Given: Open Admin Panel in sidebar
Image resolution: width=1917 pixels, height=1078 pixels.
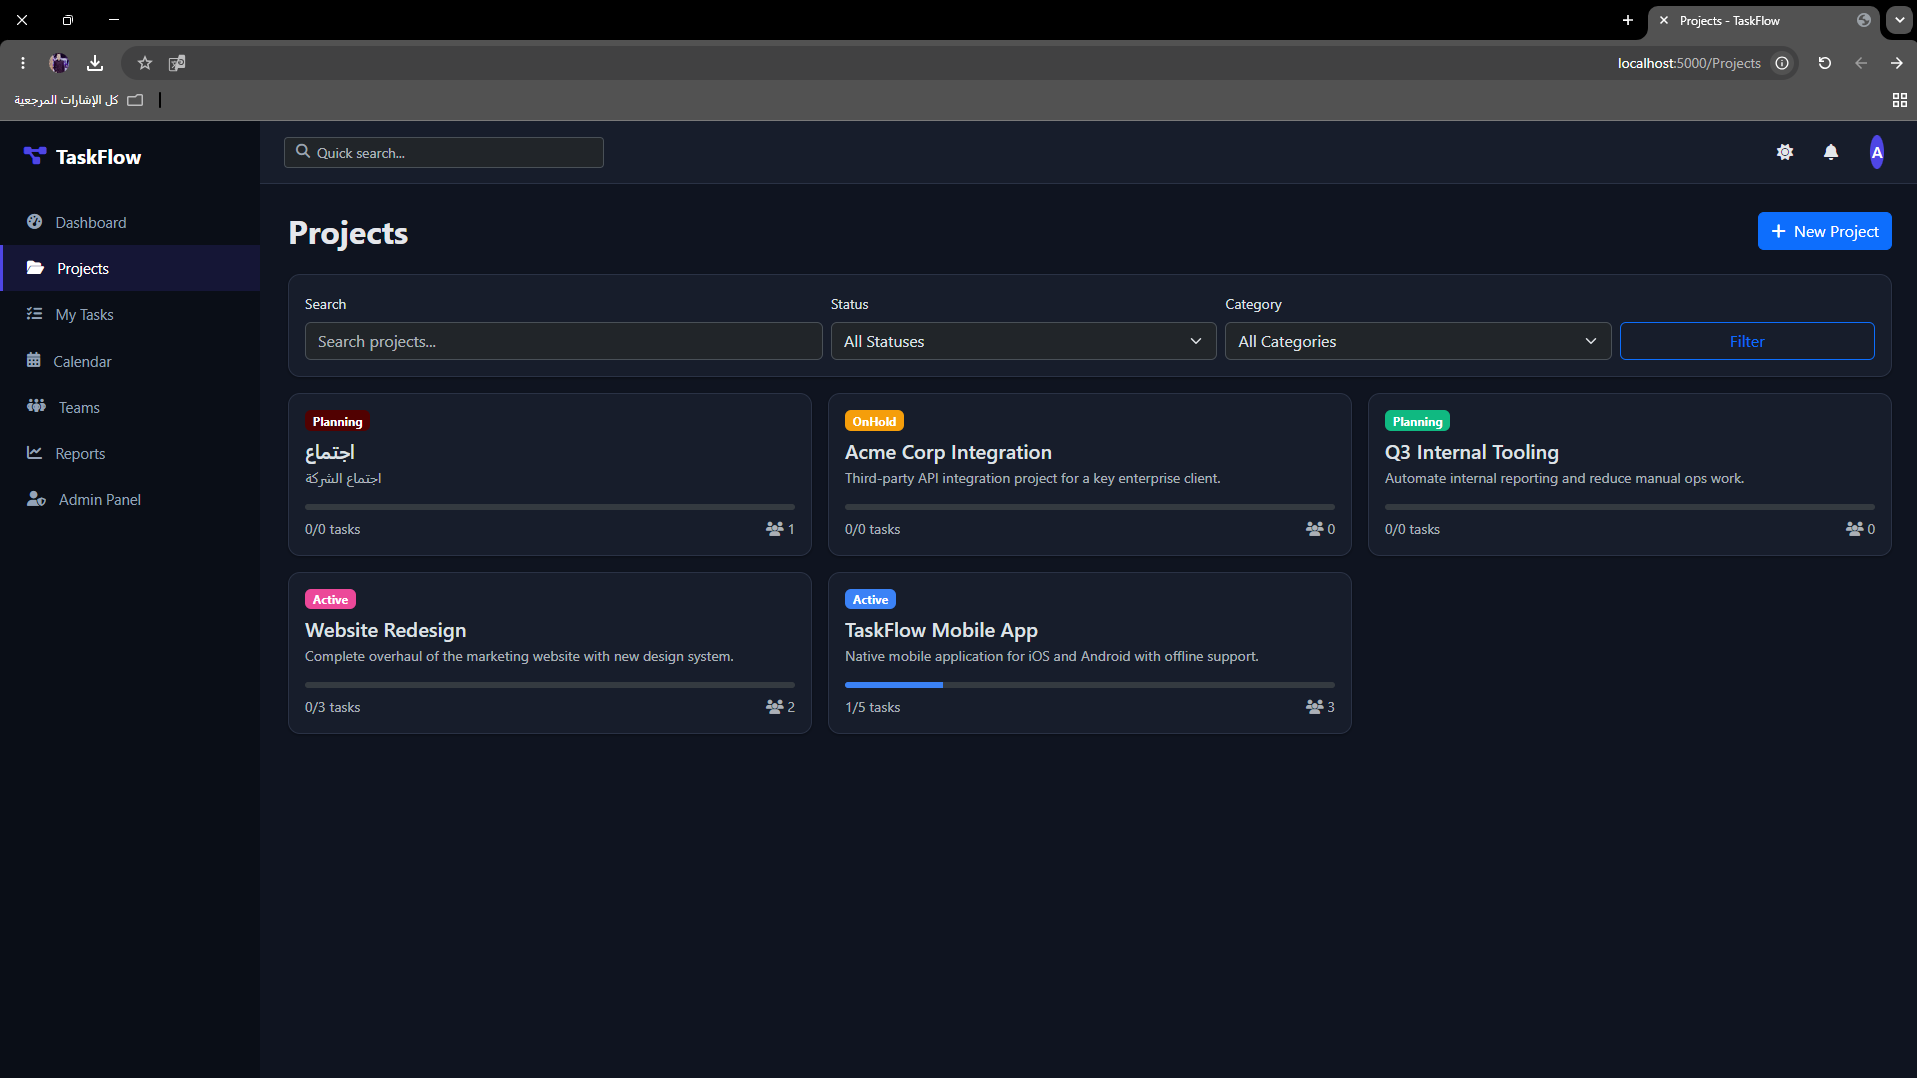Looking at the screenshot, I should pos(130,499).
